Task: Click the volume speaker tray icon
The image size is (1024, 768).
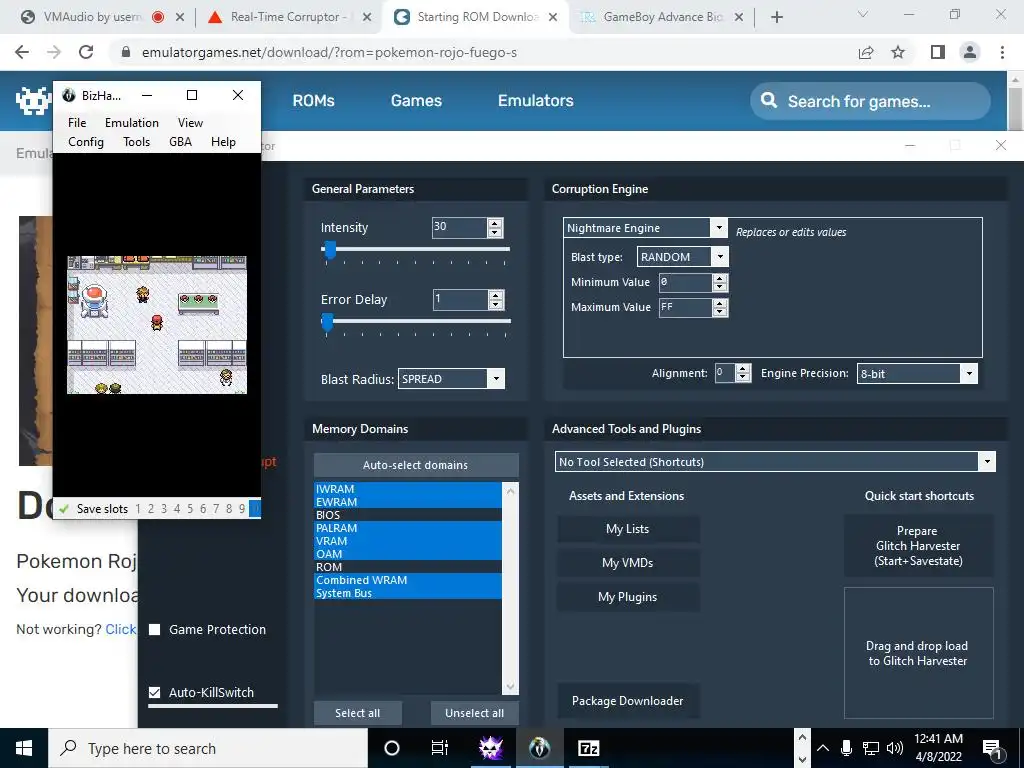Action: pos(895,748)
